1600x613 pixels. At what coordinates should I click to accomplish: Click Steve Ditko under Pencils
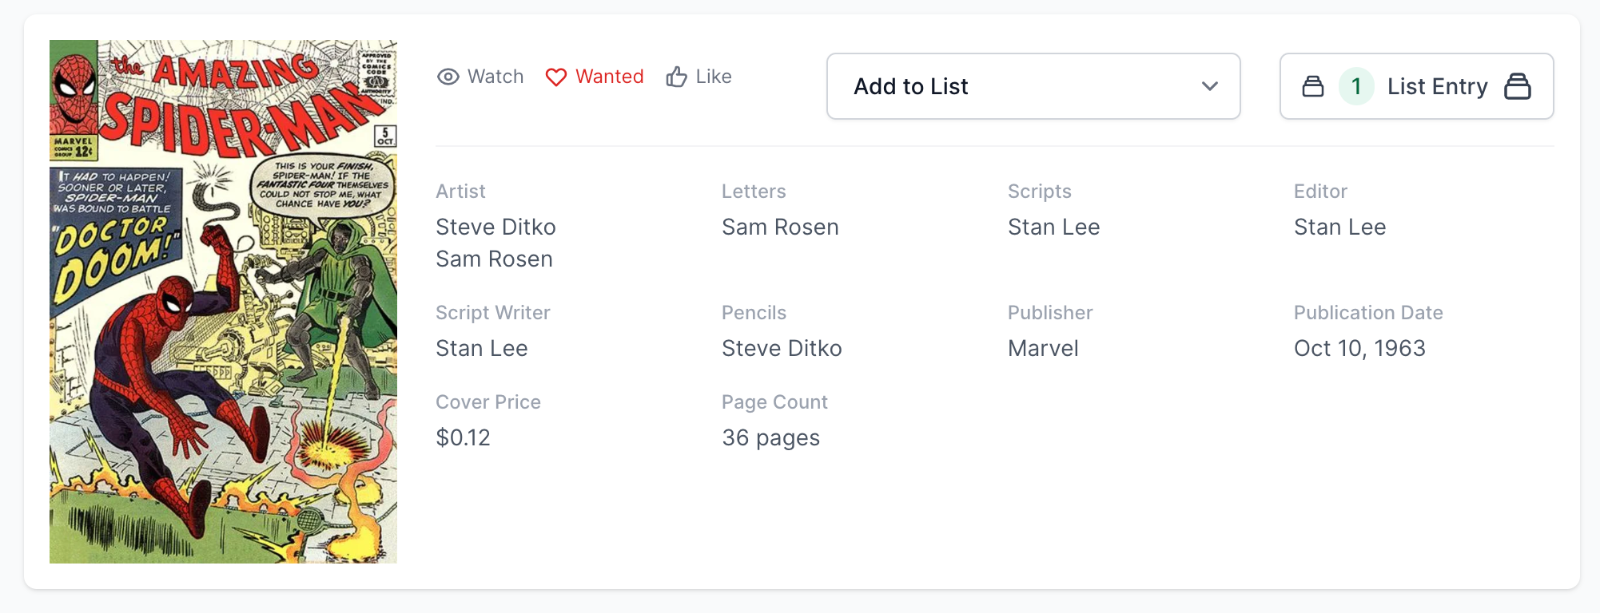click(781, 348)
